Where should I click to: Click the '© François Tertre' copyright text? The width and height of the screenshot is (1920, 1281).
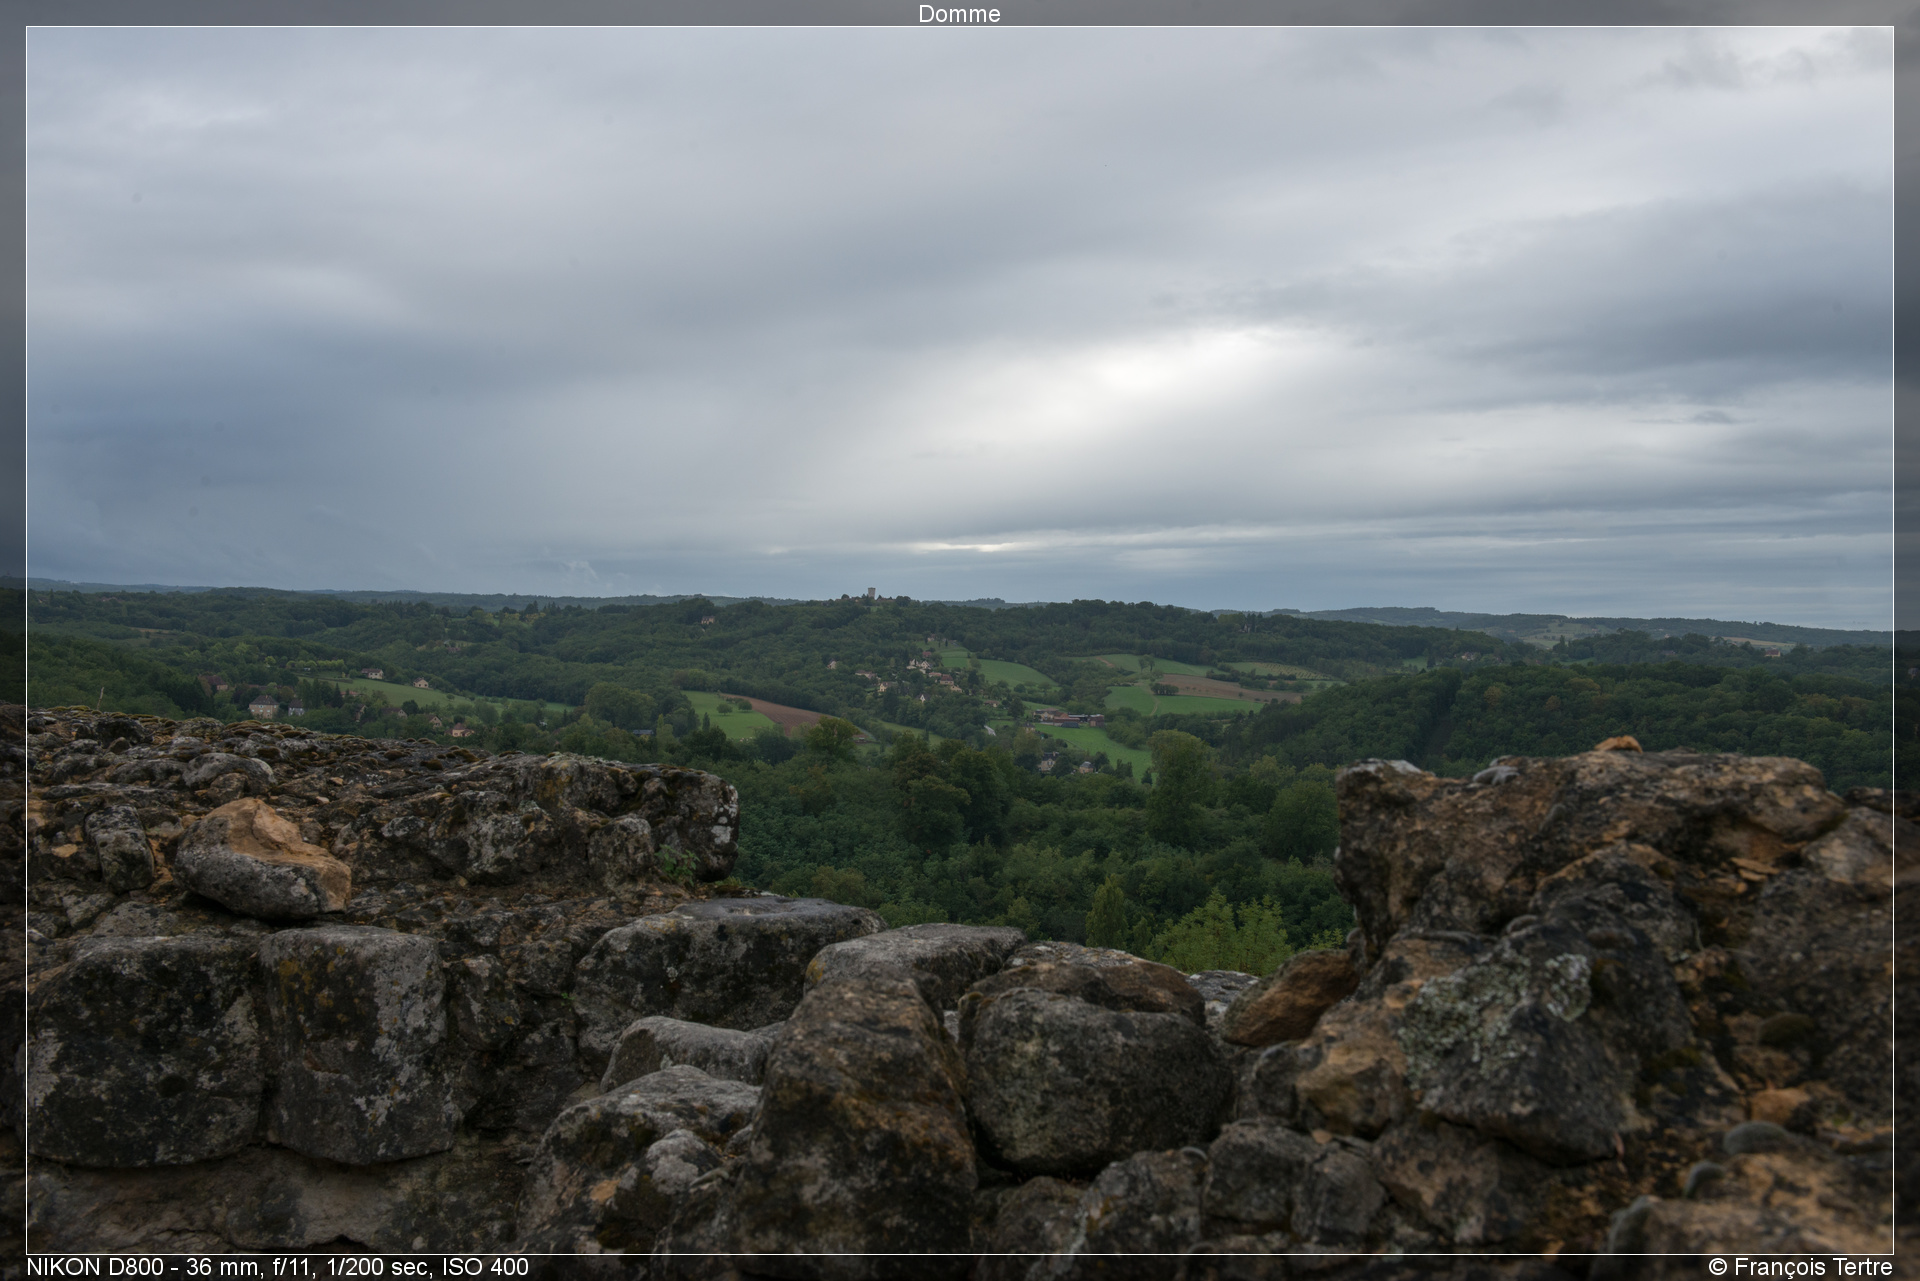coord(1800,1267)
